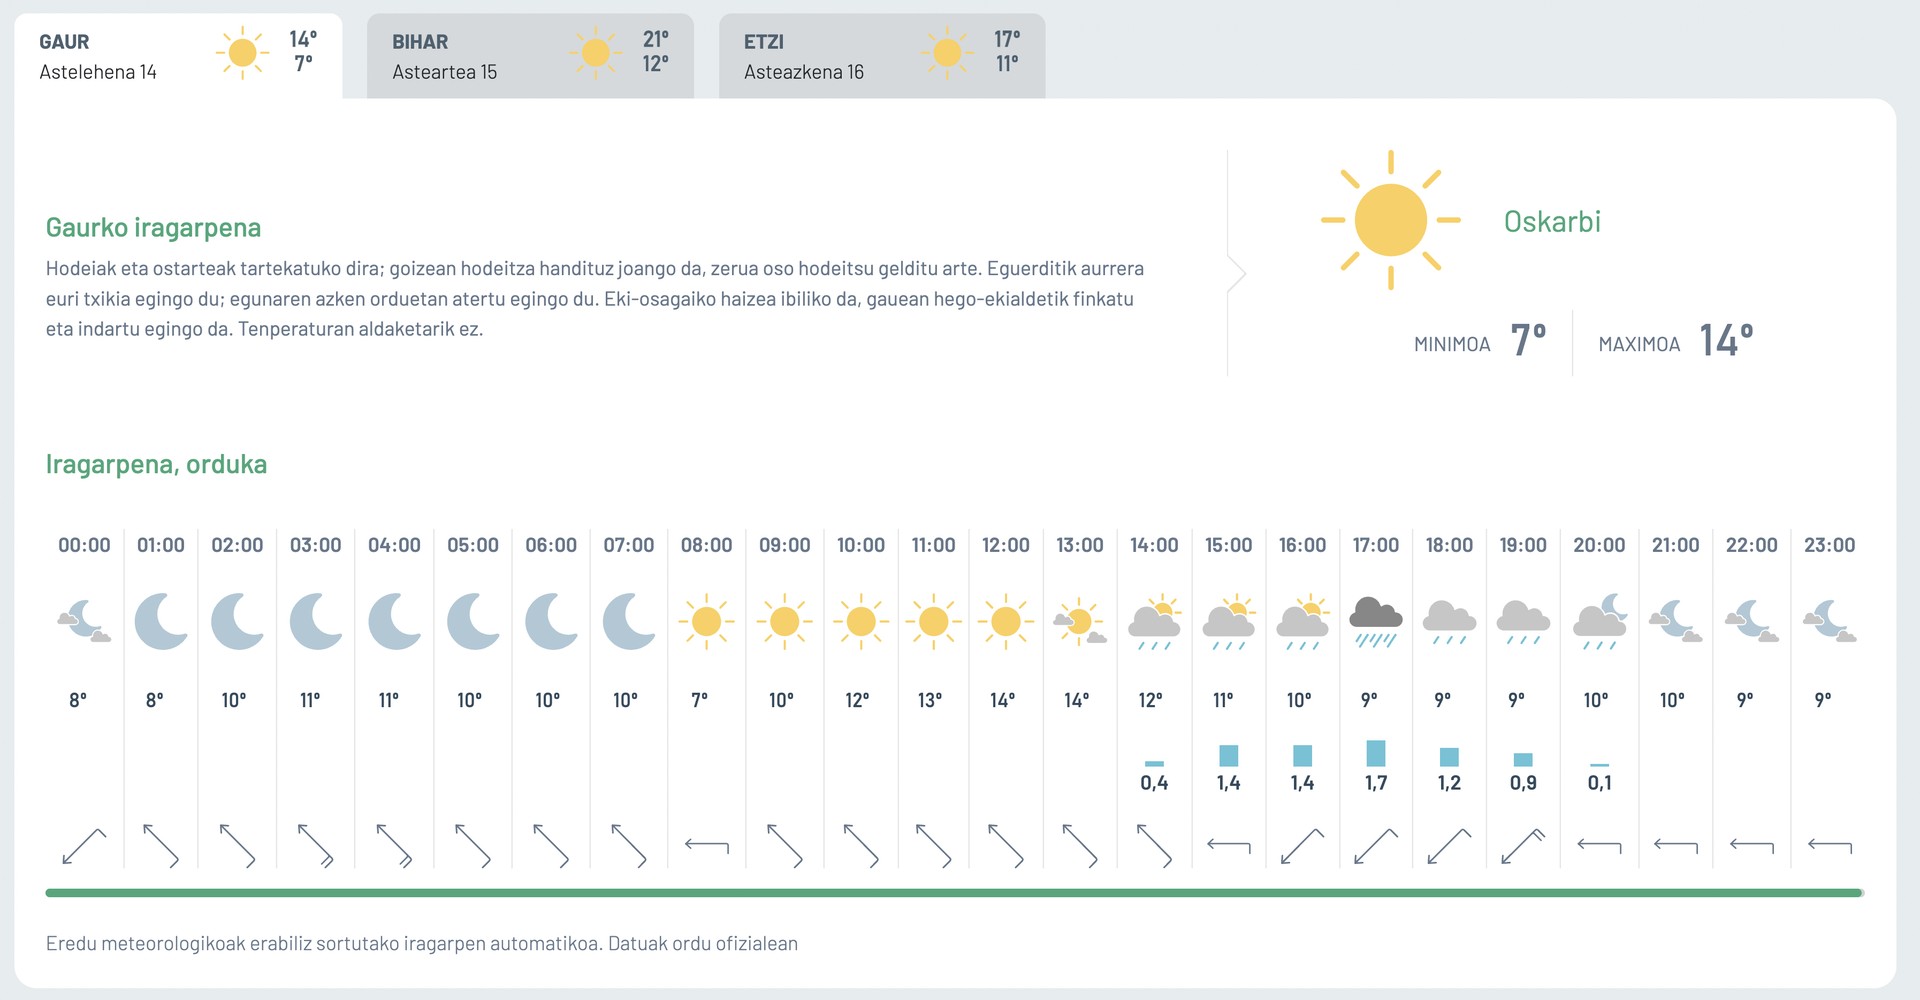1920x1000 pixels.
Task: Click the 21:00 hour label
Action: [1675, 545]
